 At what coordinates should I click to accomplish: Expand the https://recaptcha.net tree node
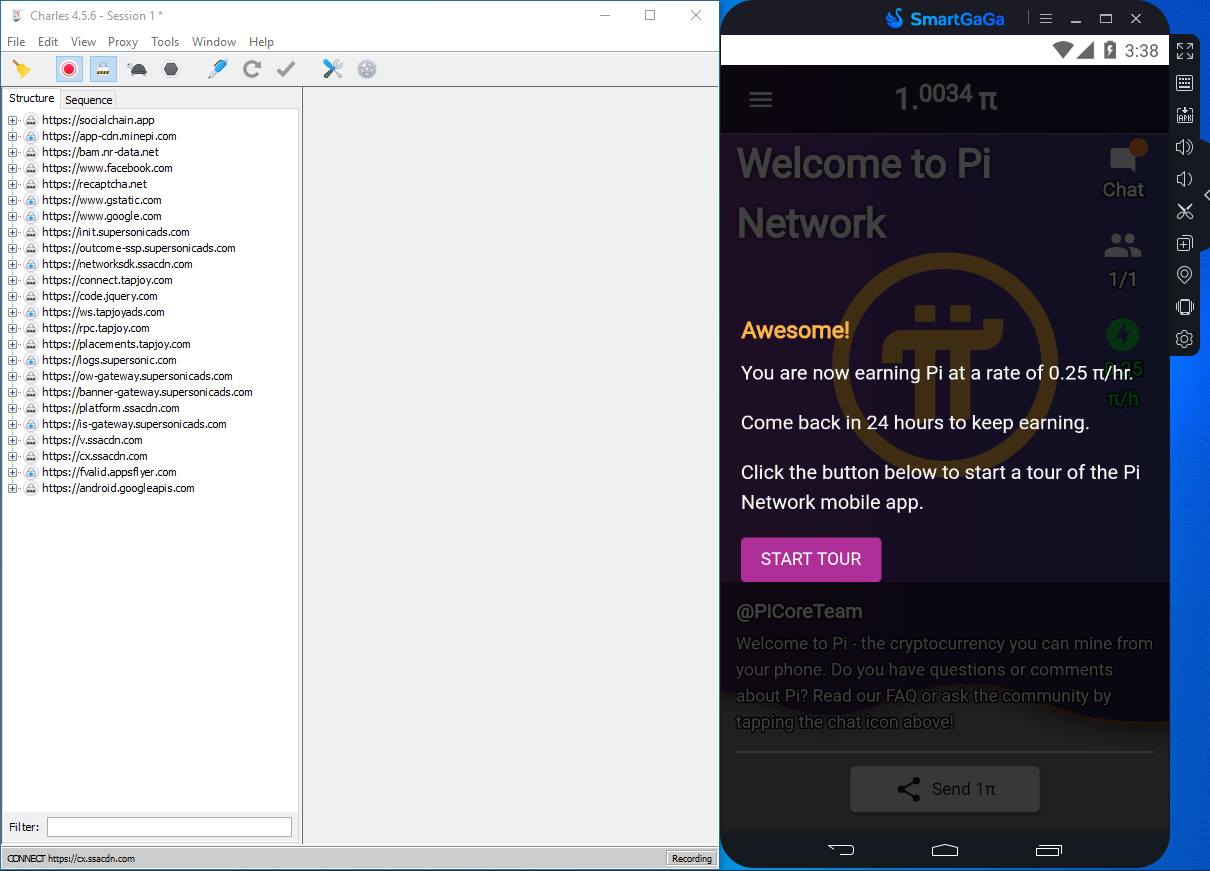point(13,184)
